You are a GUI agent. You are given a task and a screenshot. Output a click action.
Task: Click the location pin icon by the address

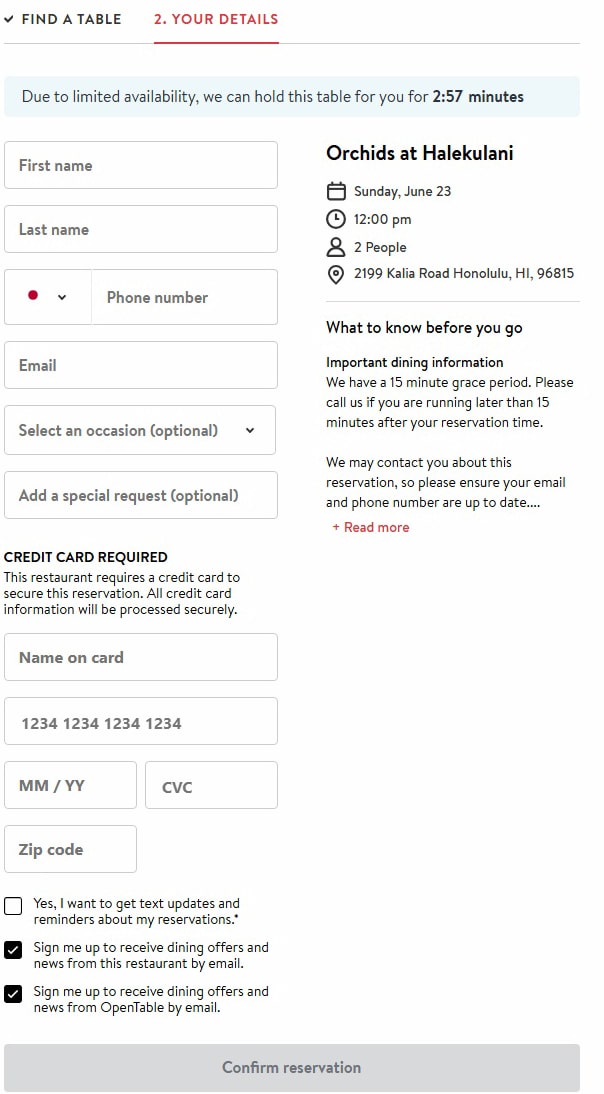[336, 273]
